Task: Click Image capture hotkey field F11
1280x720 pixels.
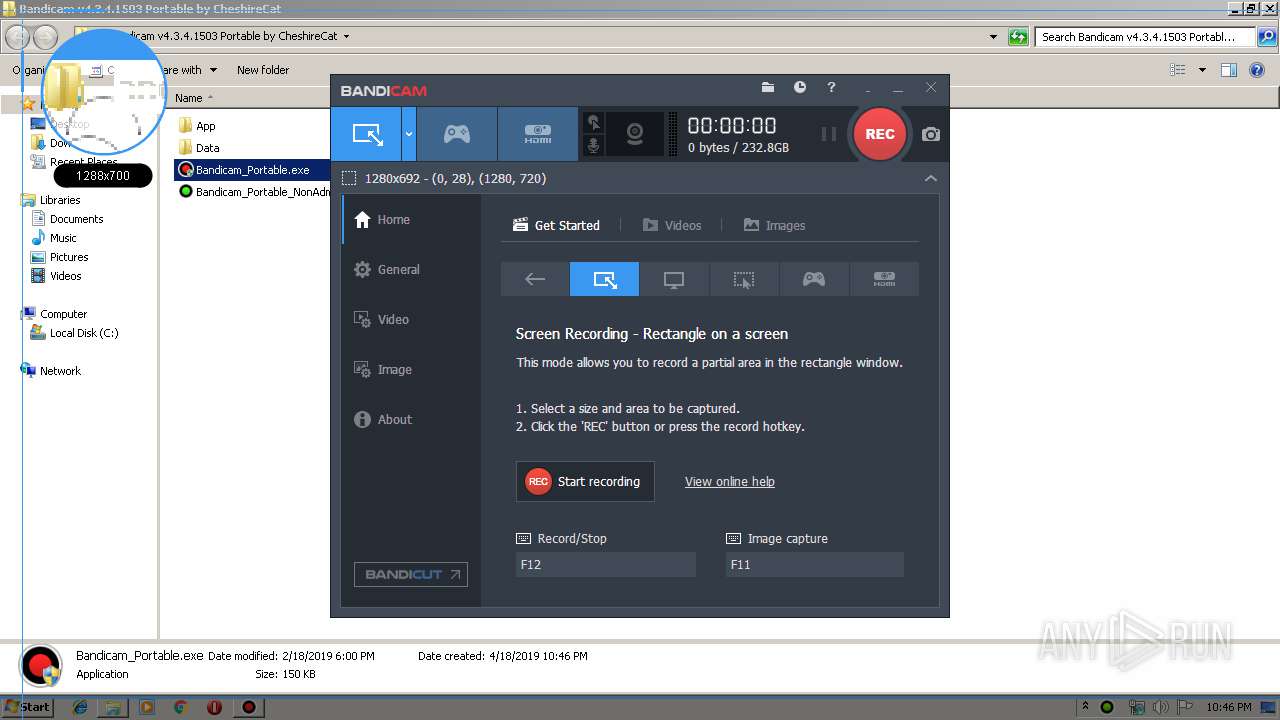Action: pyautogui.click(x=815, y=564)
